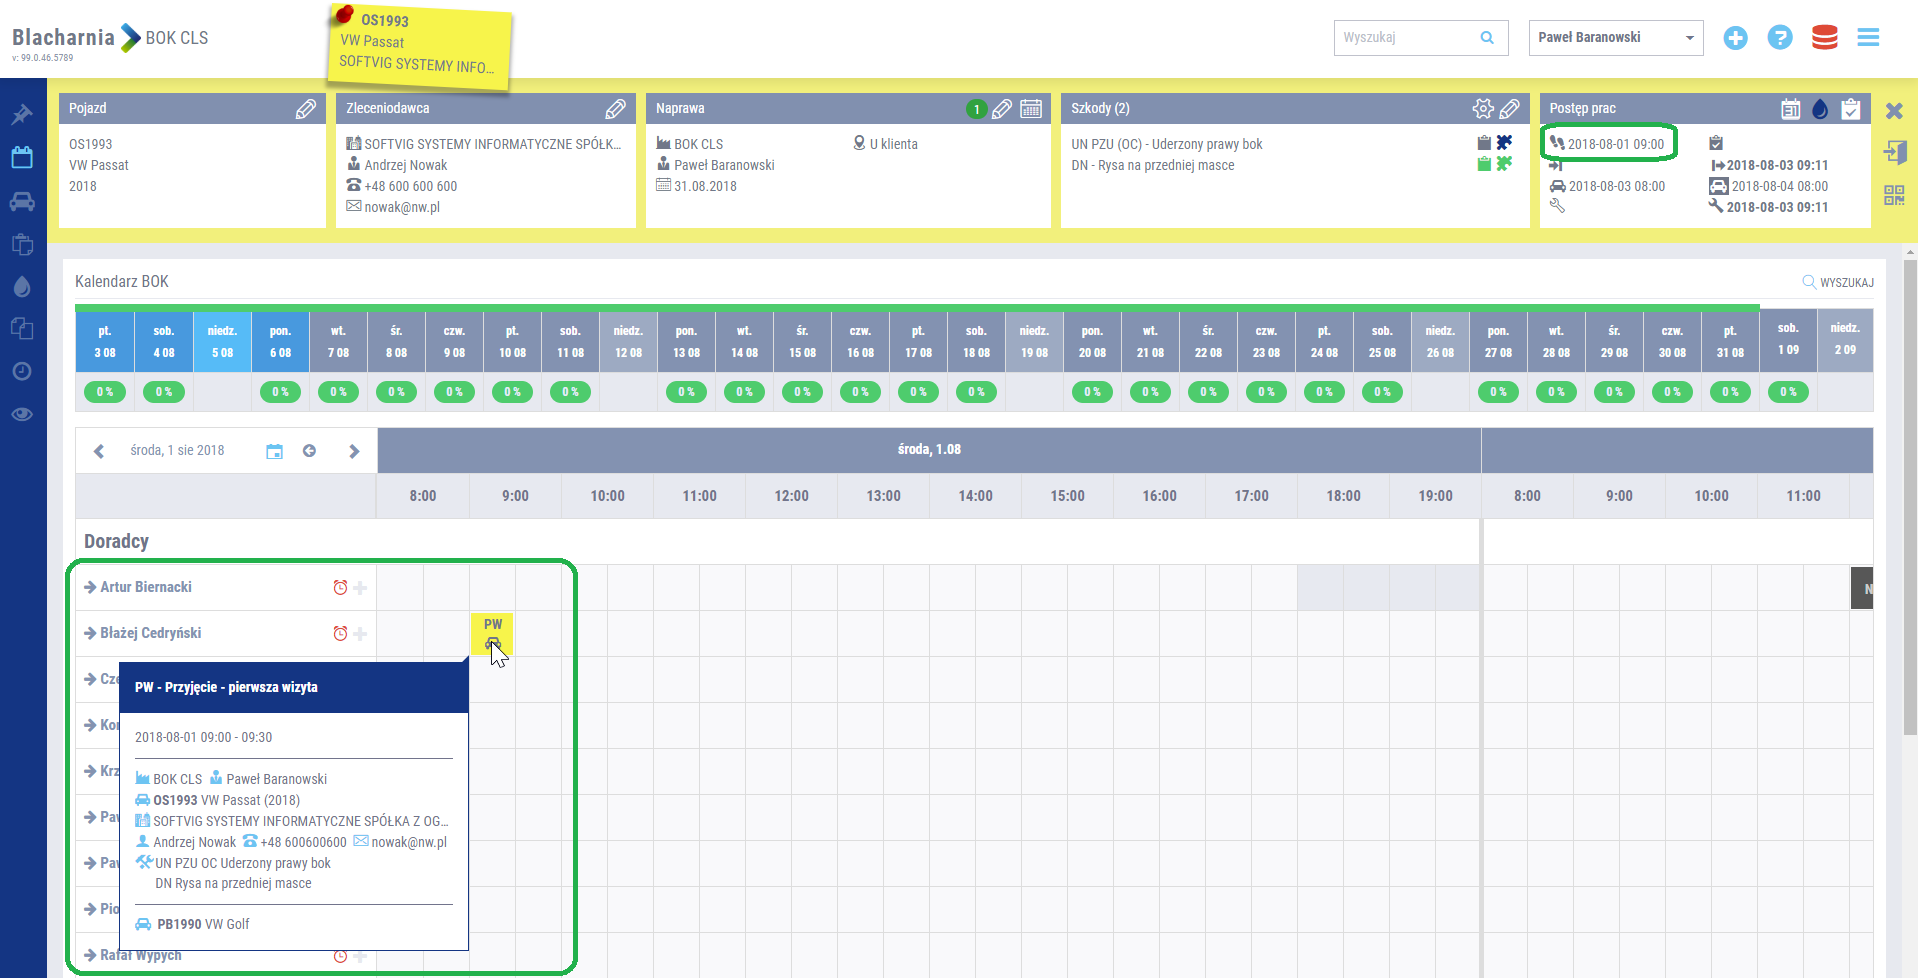
Task: Toggle alarm clock for Błażej Cedryński
Action: pyautogui.click(x=340, y=634)
